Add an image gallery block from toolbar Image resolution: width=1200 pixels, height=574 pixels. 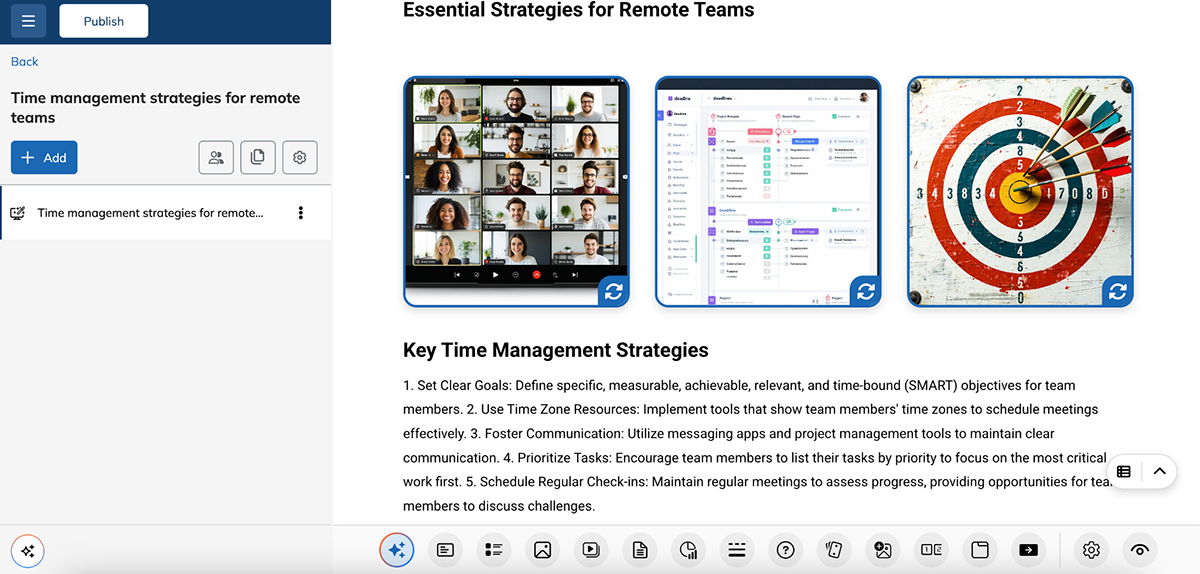[x=883, y=549]
